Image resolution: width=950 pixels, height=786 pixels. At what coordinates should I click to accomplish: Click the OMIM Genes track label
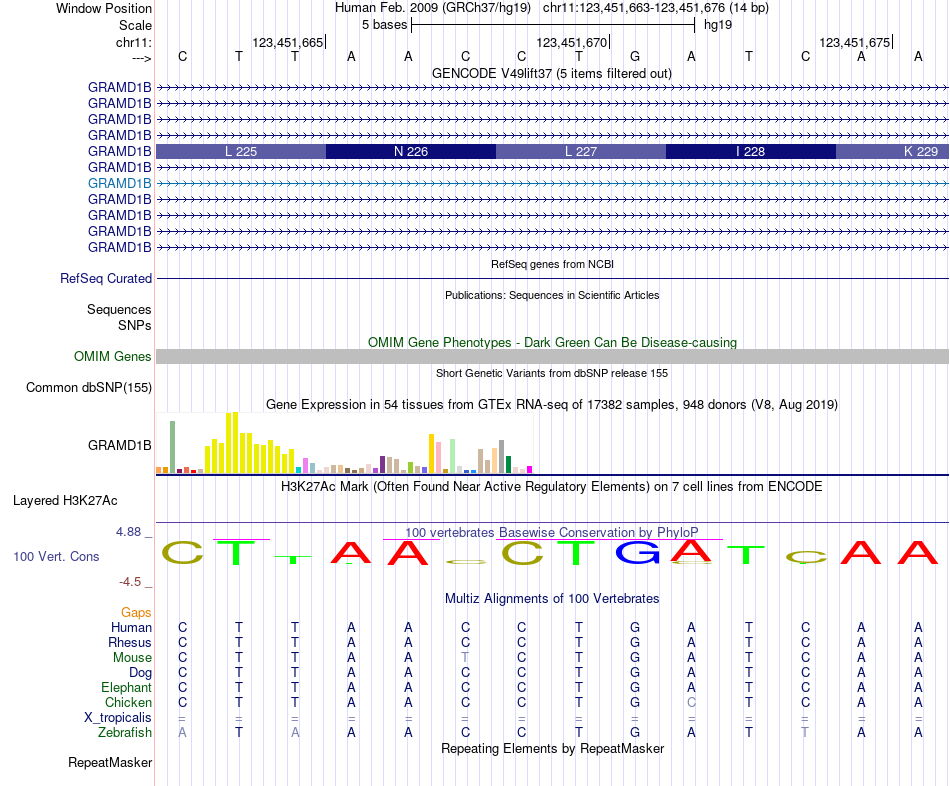click(112, 356)
